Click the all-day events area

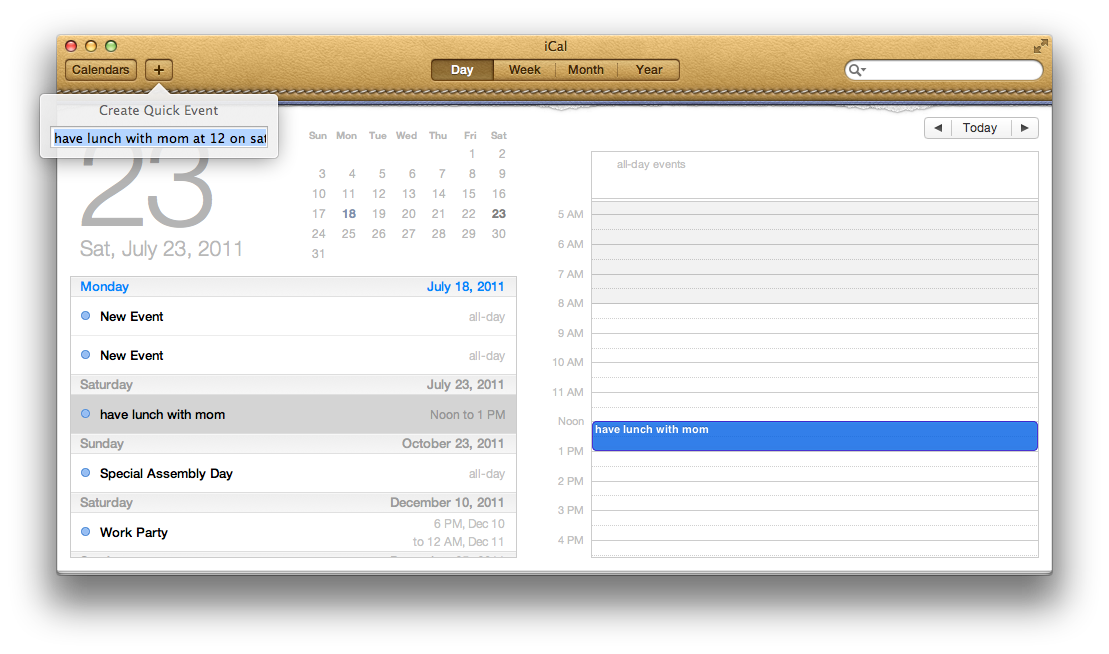[815, 175]
